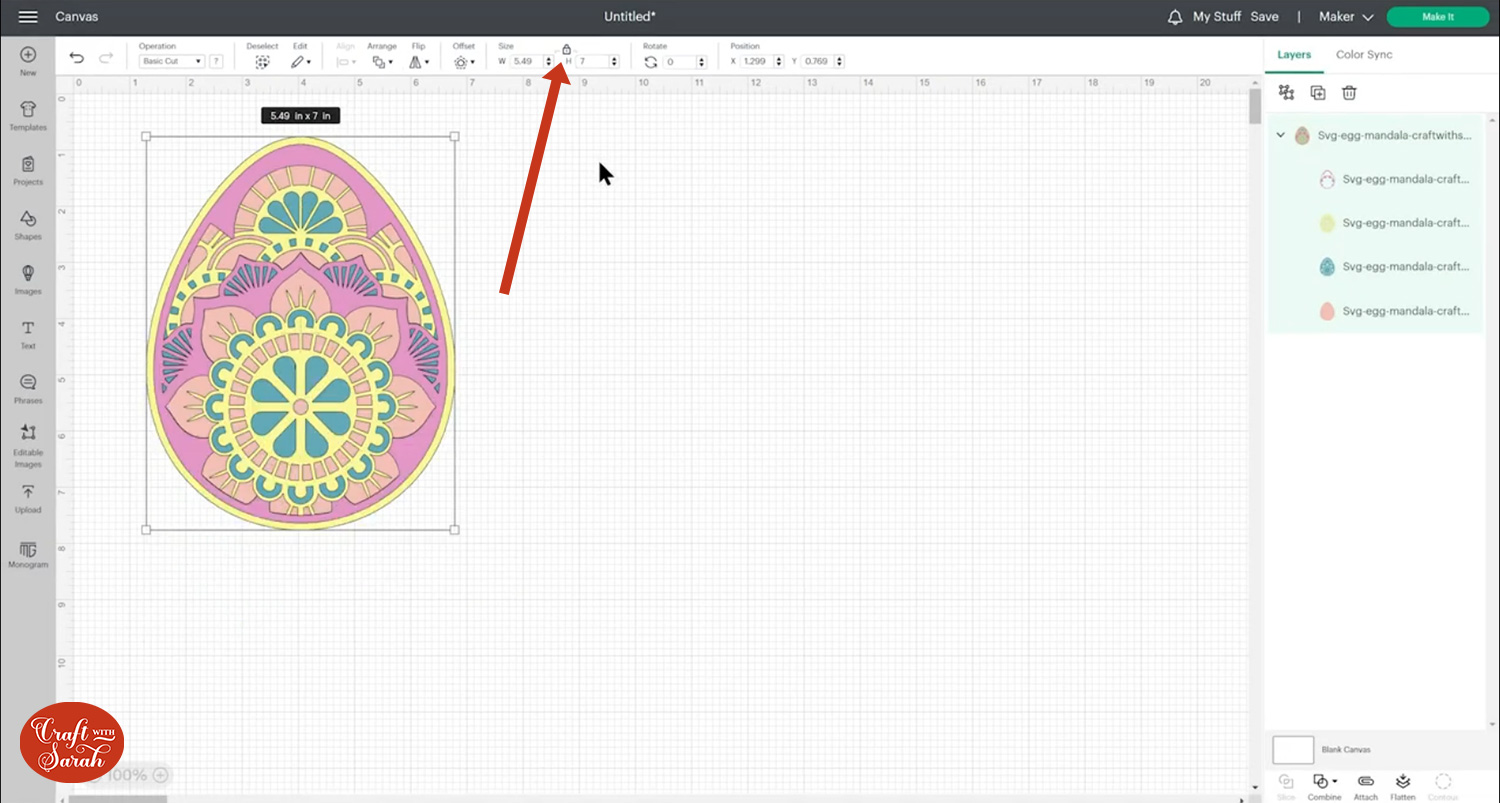
Task: Click the notifications bell icon
Action: coord(1175,17)
